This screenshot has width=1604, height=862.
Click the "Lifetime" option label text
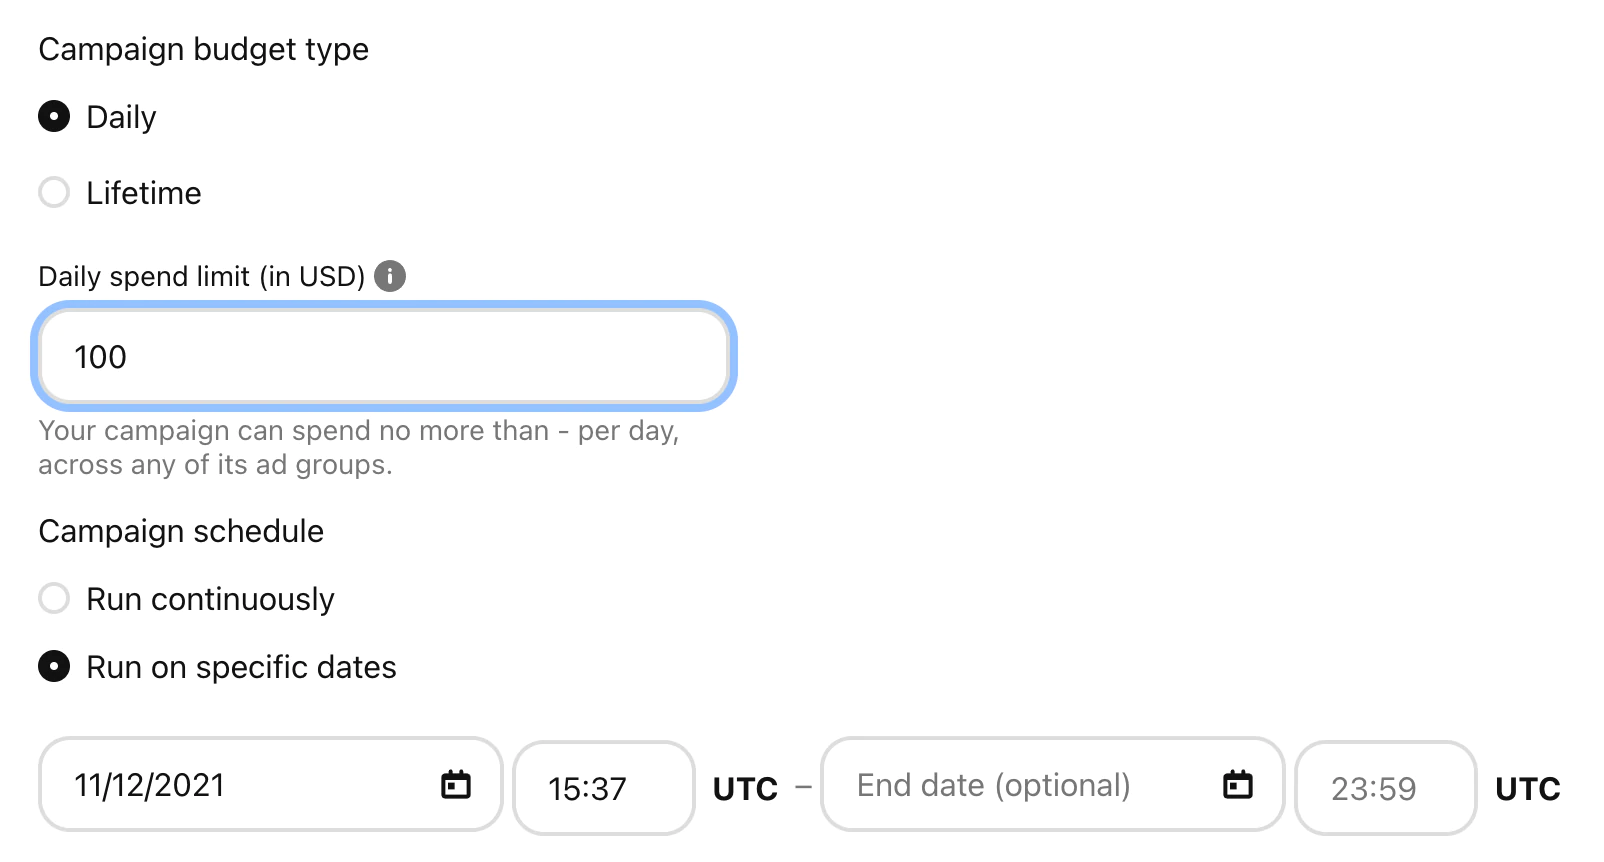coord(144,193)
